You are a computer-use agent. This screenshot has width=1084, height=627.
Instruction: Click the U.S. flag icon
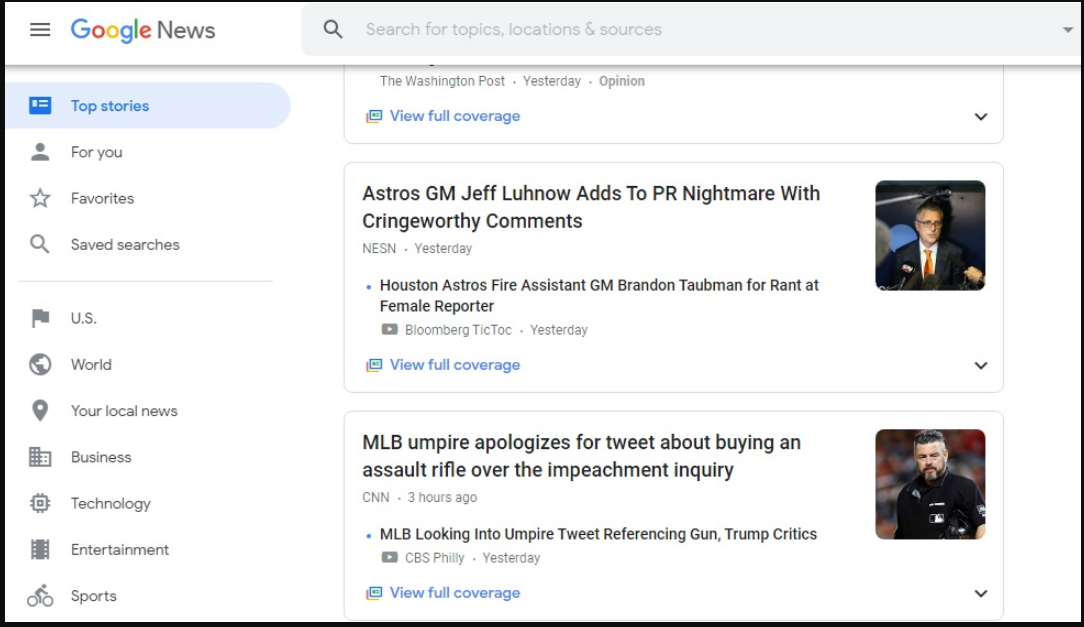pos(40,318)
